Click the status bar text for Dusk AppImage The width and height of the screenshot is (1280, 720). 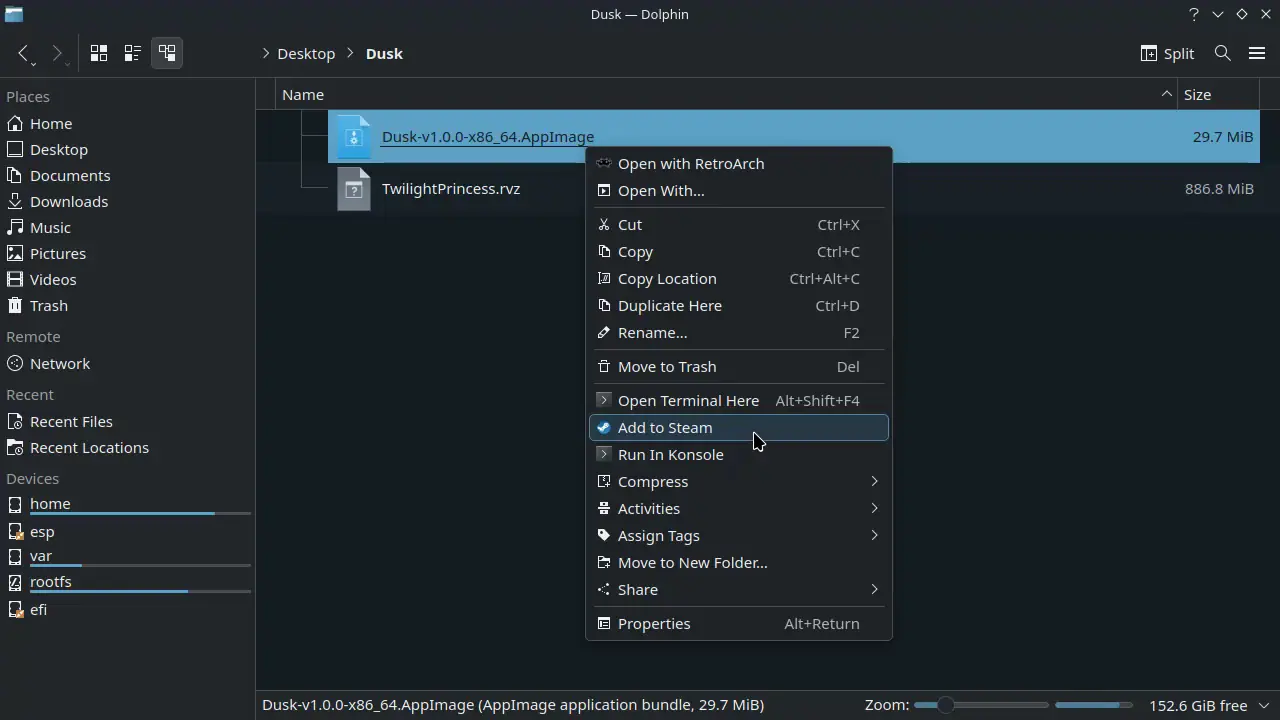pos(513,705)
